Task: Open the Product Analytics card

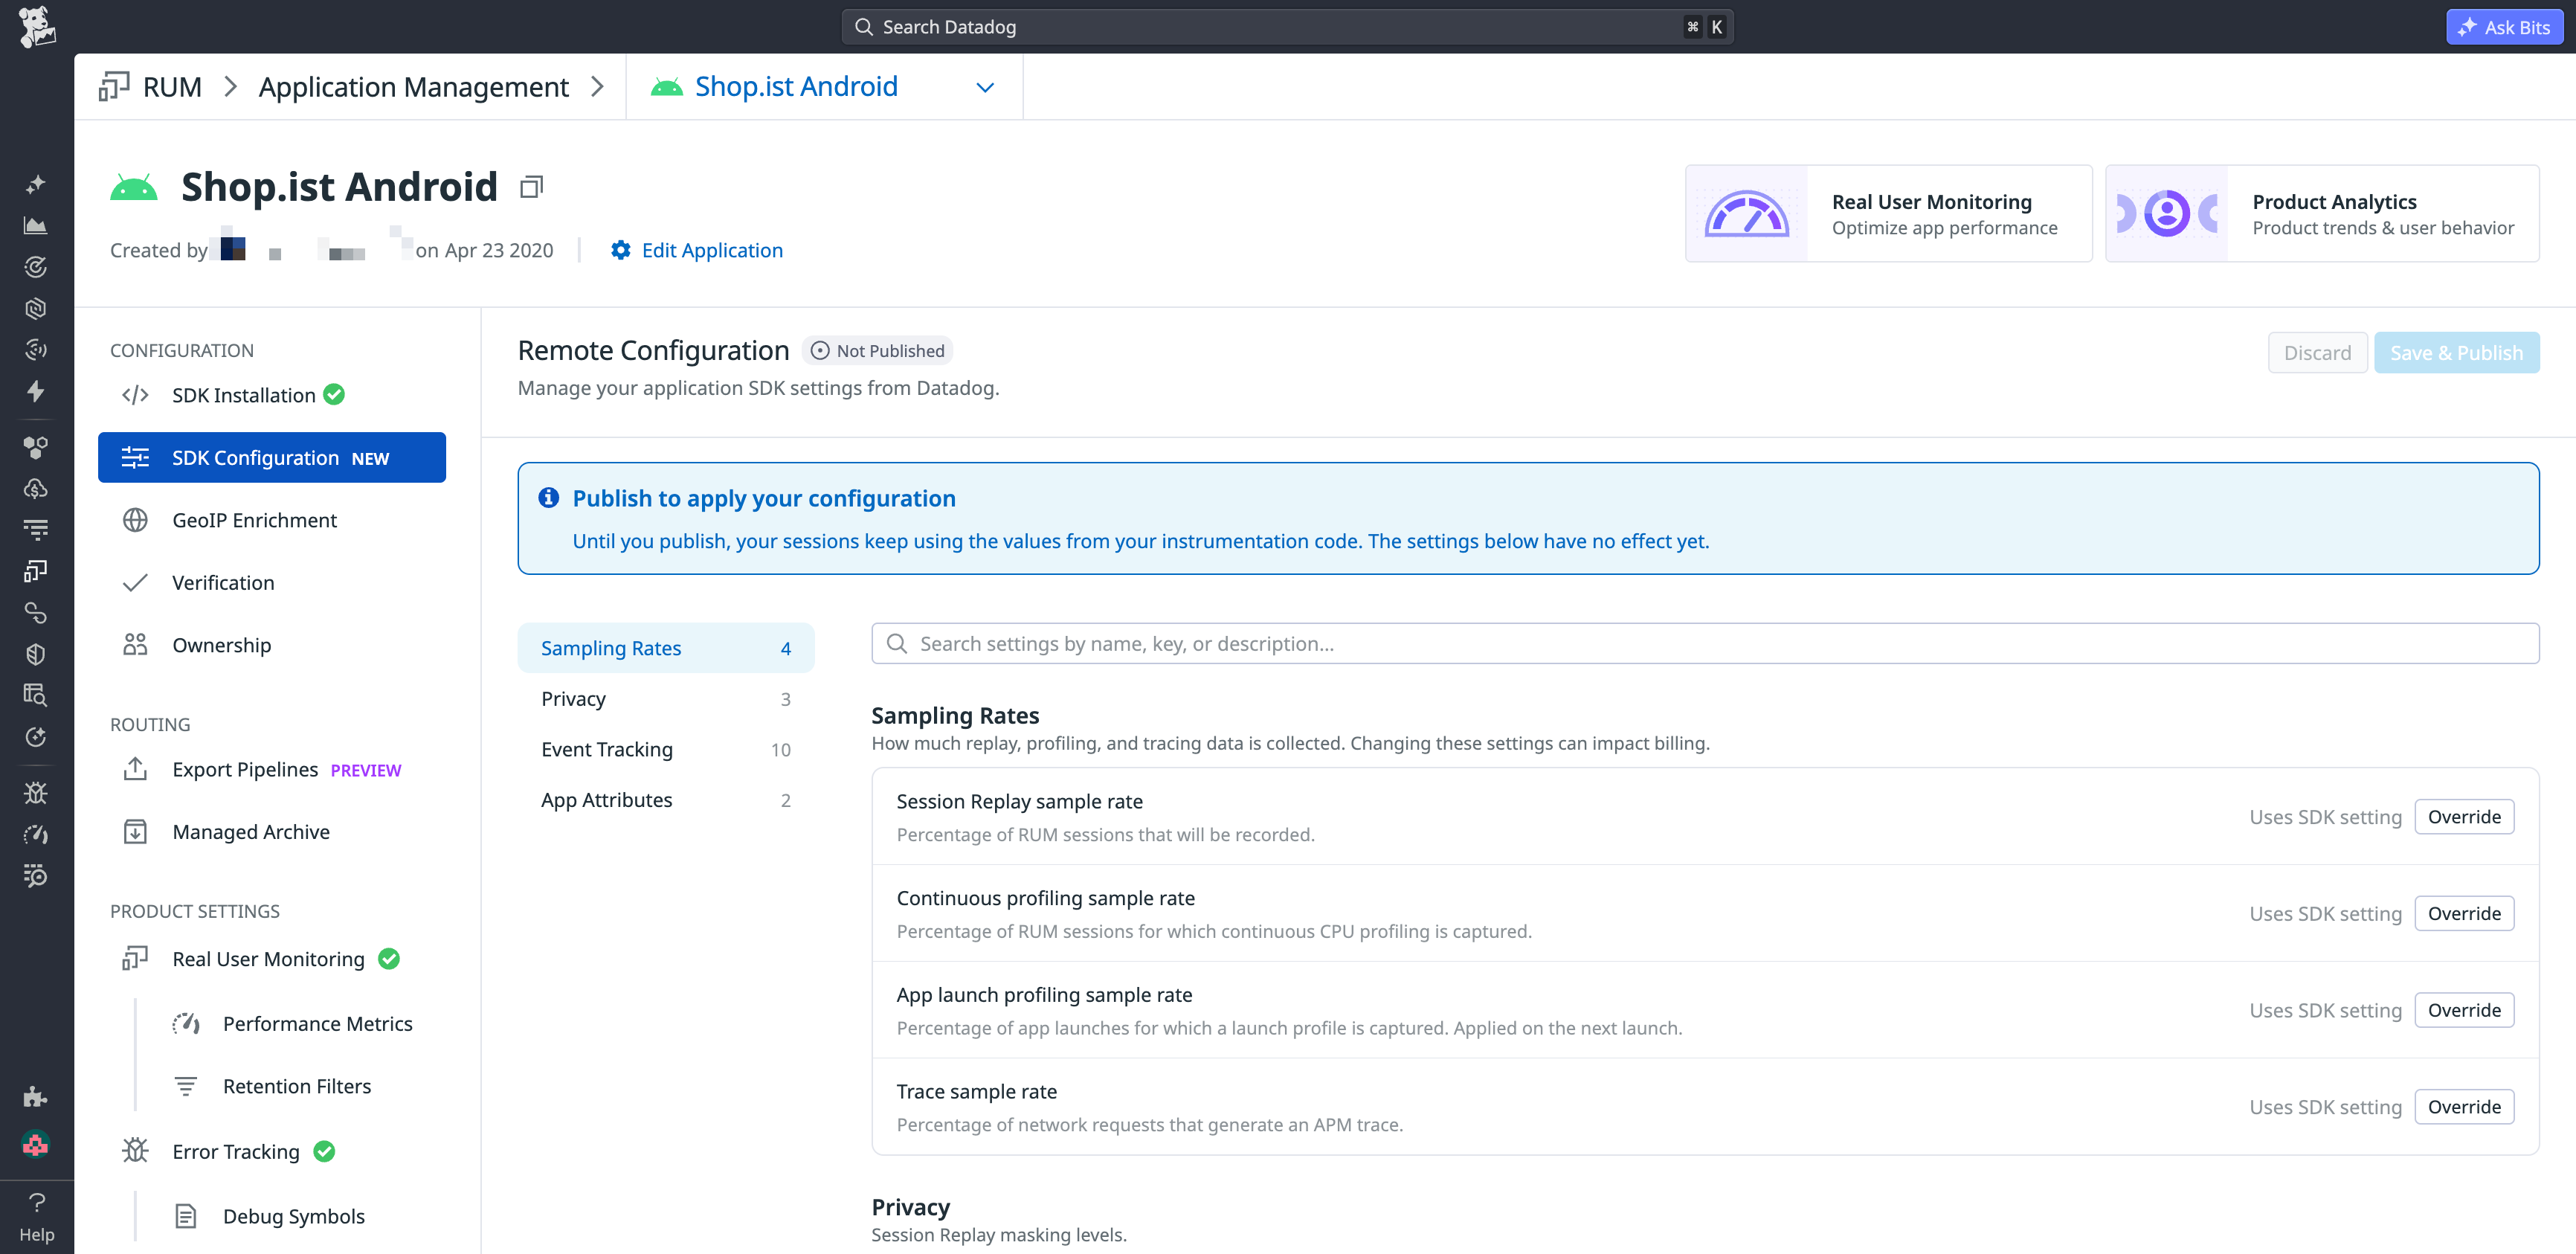Action: [2322, 213]
